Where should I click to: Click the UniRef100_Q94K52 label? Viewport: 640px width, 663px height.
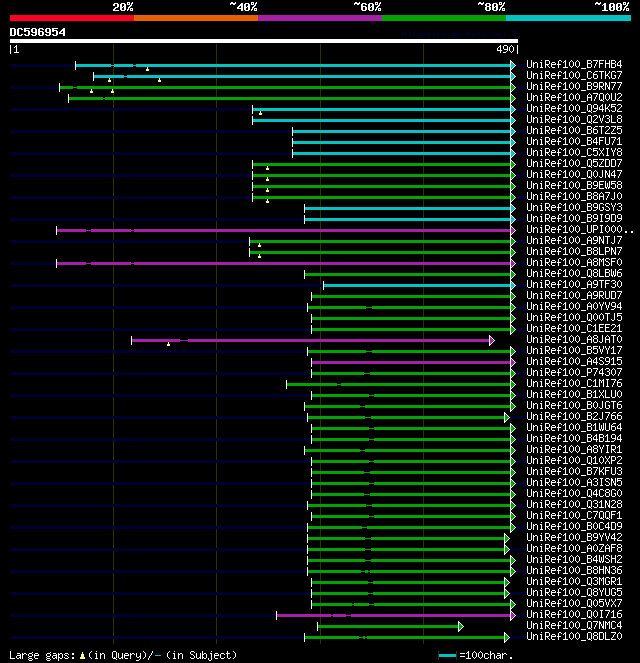pyautogui.click(x=574, y=108)
